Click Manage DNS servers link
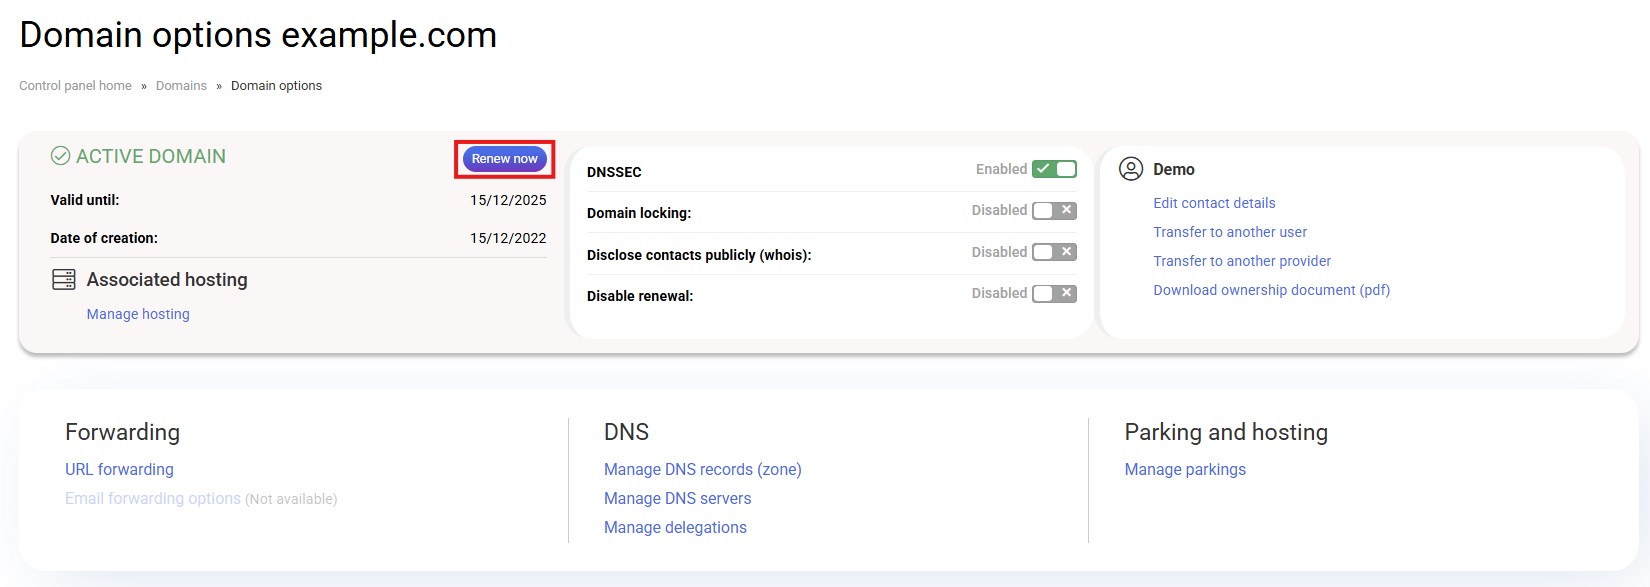The image size is (1650, 587). click(677, 498)
